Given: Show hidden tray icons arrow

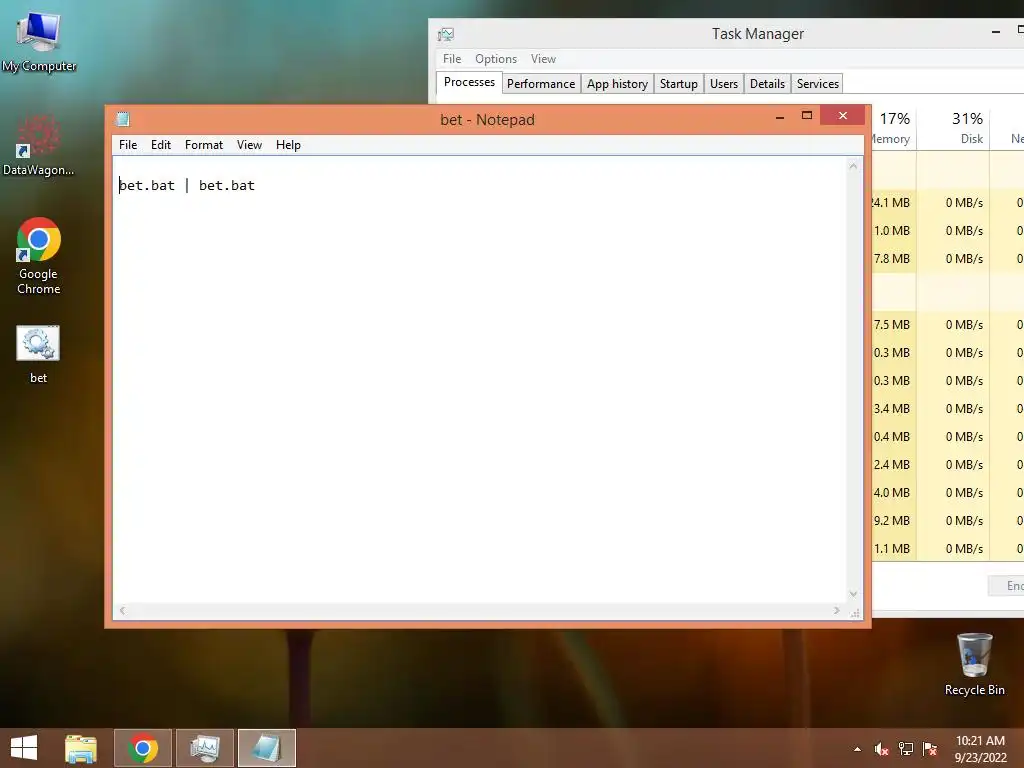Looking at the screenshot, I should [857, 750].
